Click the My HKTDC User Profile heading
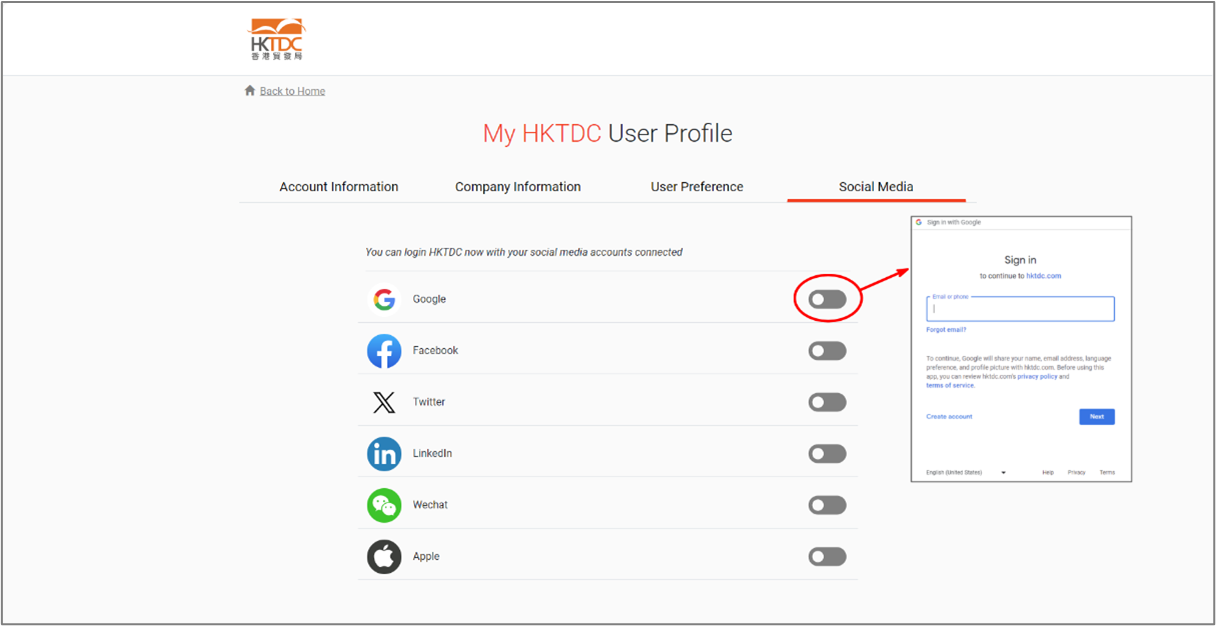Screen dimensions: 1216x626 tap(608, 134)
